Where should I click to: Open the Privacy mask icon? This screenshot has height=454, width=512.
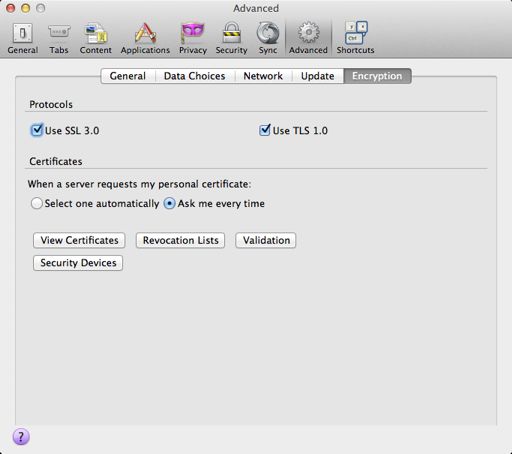pyautogui.click(x=192, y=33)
